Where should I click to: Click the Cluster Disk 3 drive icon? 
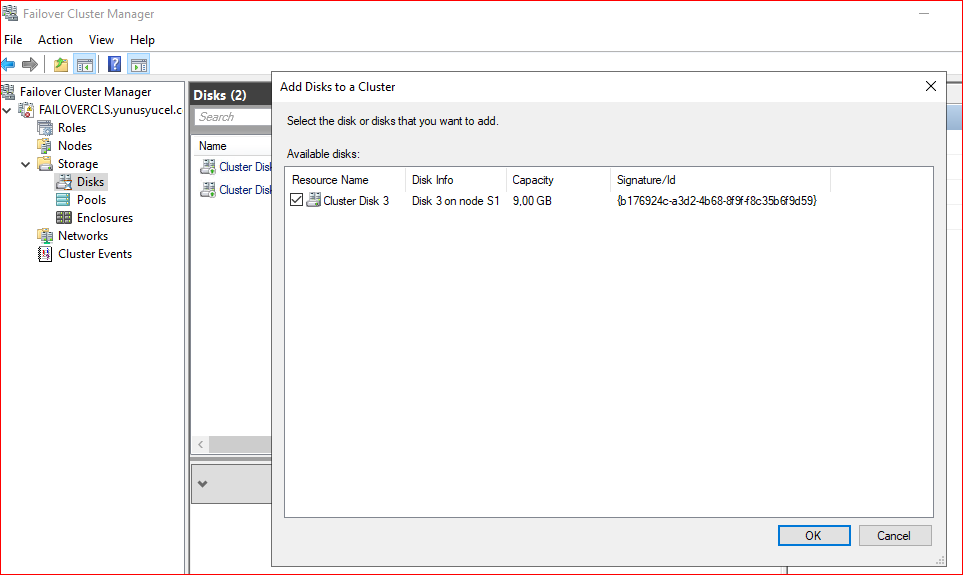314,200
